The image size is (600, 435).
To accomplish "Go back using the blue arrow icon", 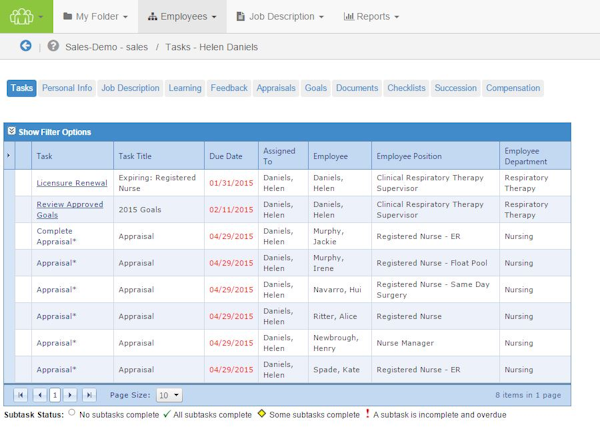I will 26,46.
